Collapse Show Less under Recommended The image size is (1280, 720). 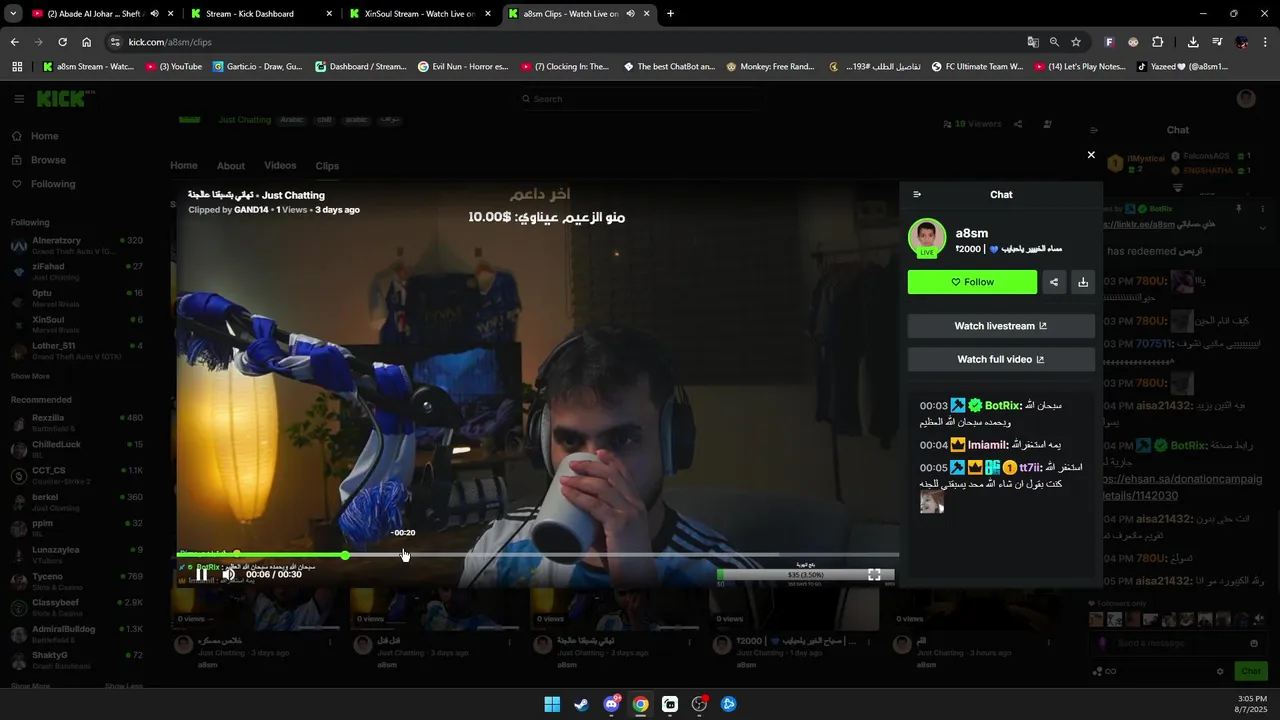pyautogui.click(x=124, y=686)
